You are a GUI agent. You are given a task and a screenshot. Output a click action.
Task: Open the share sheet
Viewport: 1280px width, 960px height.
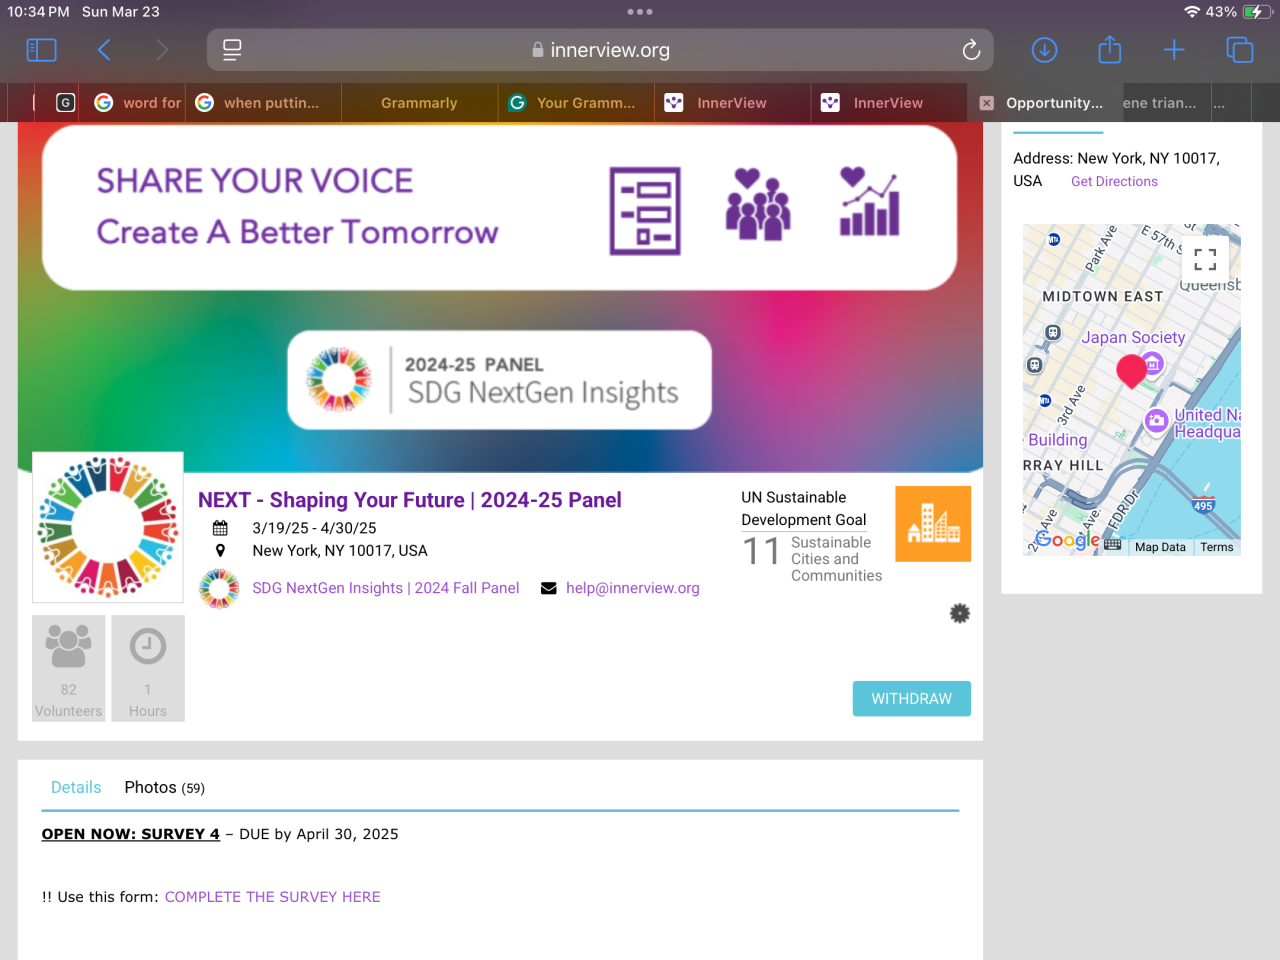pos(1110,49)
